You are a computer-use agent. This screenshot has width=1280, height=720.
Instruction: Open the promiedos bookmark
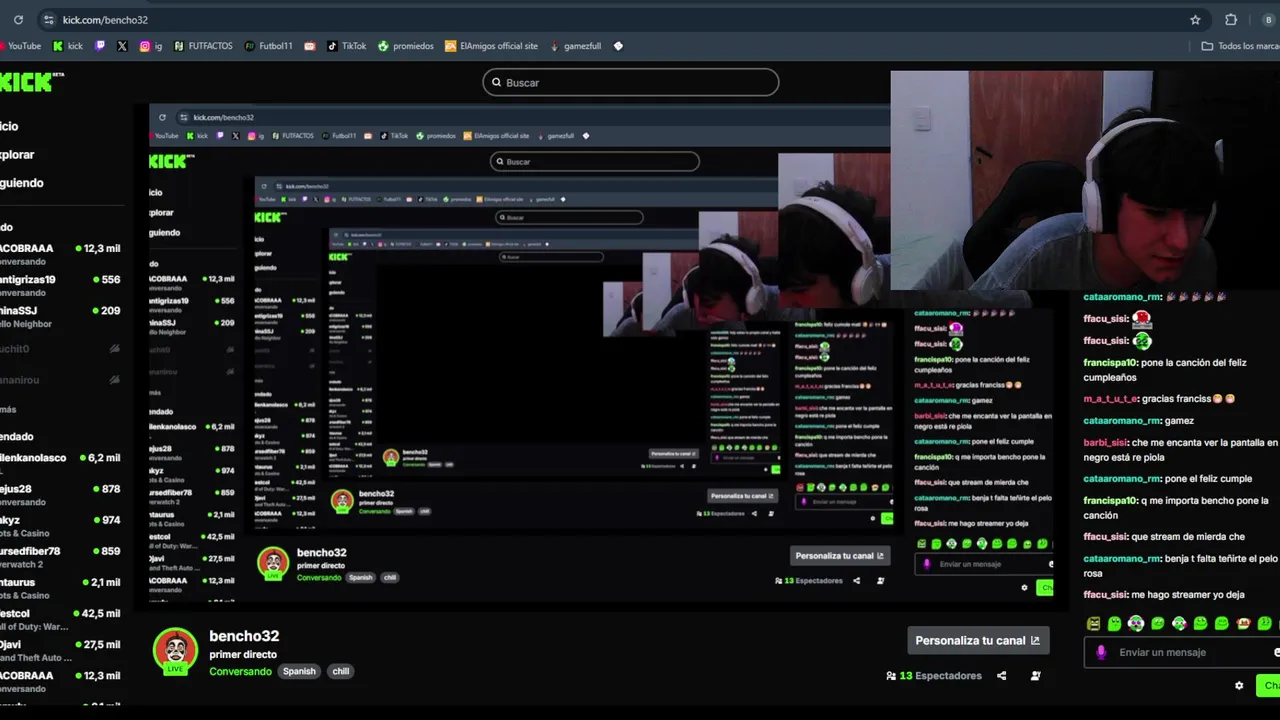406,46
